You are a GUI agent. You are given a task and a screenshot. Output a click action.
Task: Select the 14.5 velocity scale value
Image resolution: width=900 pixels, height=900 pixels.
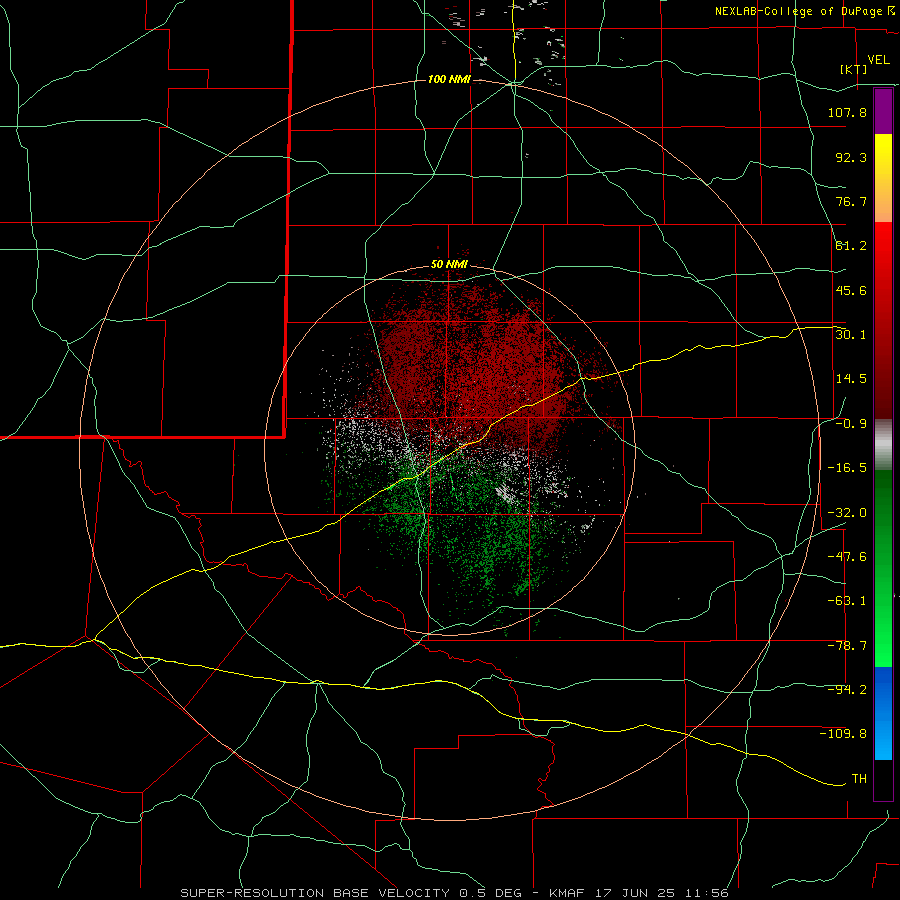click(x=851, y=379)
